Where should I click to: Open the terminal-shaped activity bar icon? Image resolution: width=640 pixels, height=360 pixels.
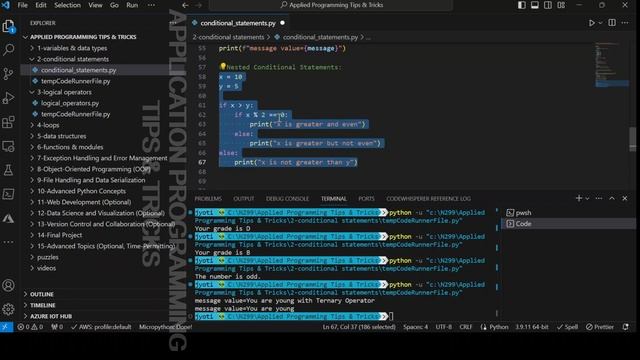(8, 194)
